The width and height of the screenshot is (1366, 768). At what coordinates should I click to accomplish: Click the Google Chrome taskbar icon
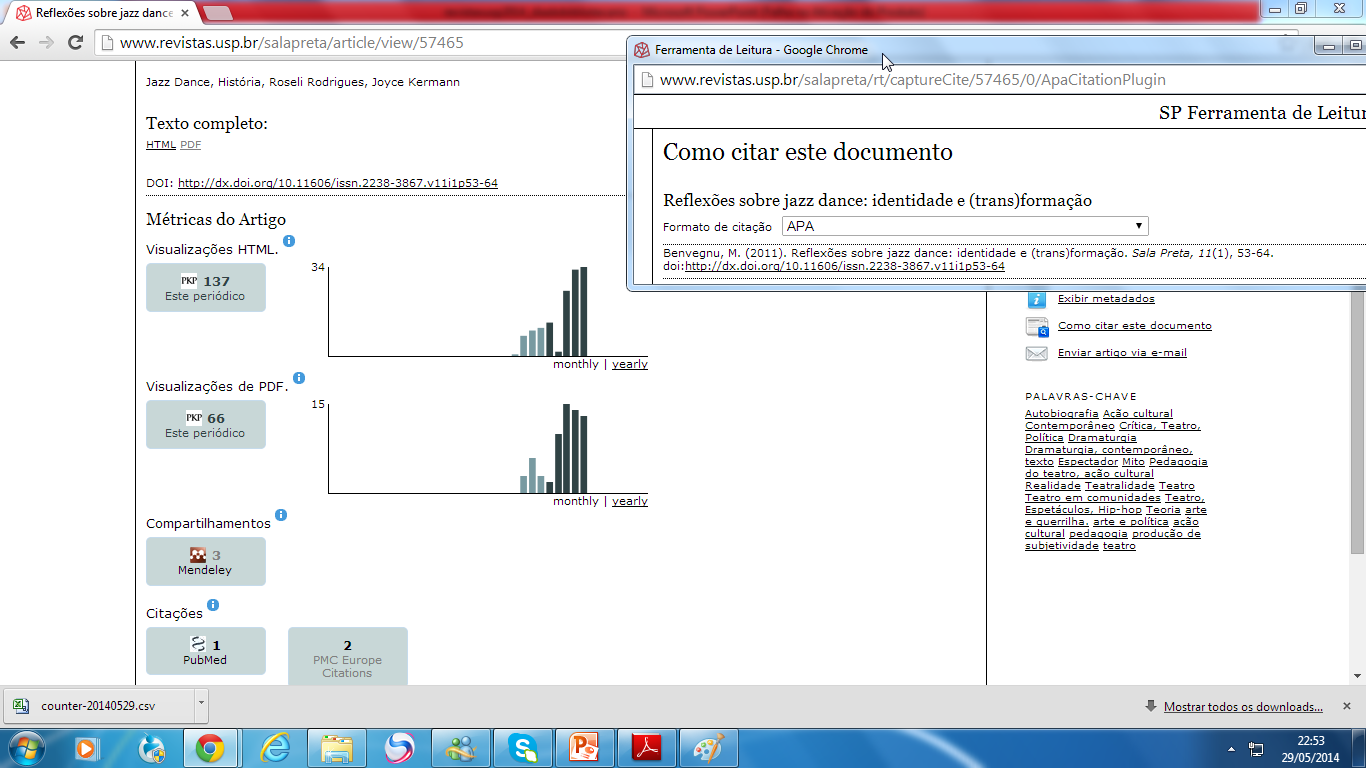(209, 747)
